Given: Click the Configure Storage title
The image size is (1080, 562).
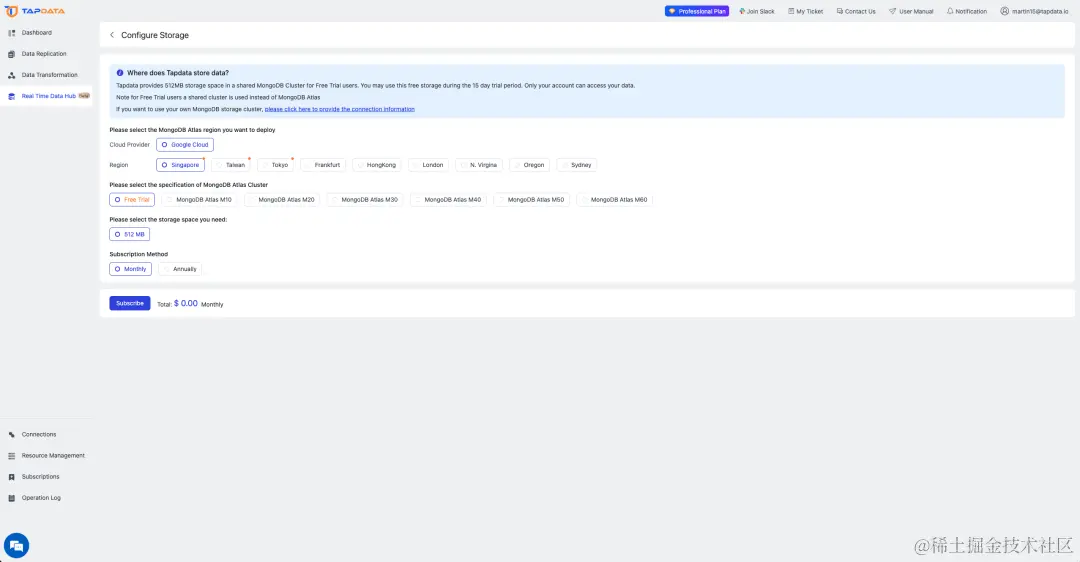Looking at the screenshot, I should (155, 35).
